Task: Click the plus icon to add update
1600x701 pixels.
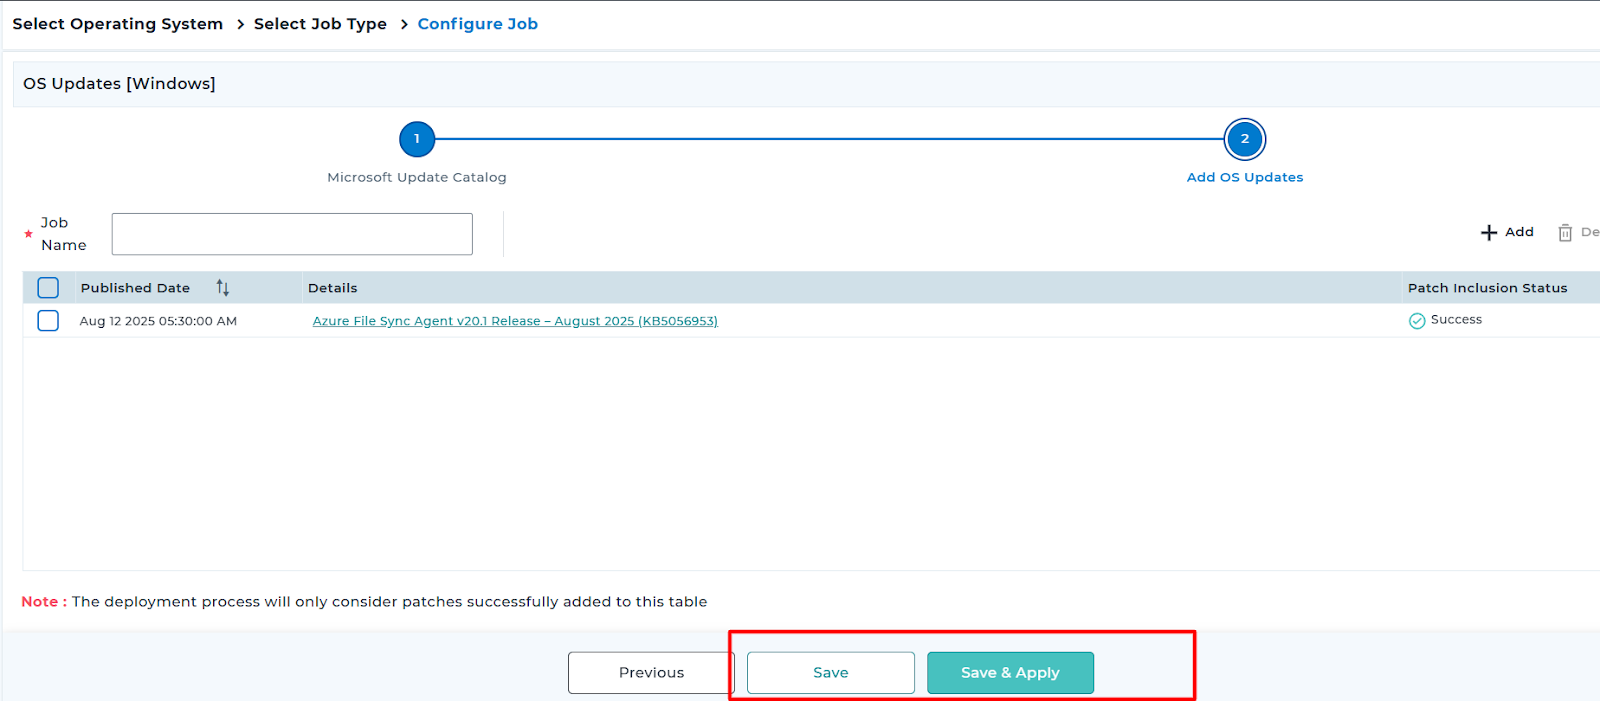Action: (x=1489, y=233)
